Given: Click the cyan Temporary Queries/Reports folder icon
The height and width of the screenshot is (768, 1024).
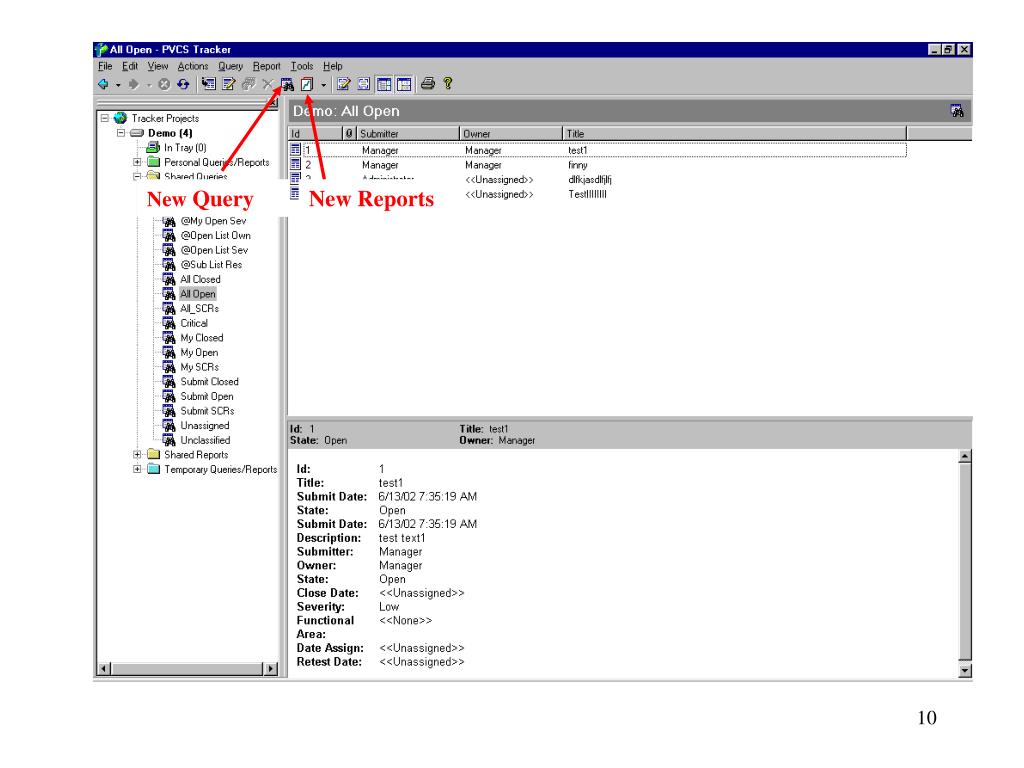Looking at the screenshot, I should [x=154, y=469].
